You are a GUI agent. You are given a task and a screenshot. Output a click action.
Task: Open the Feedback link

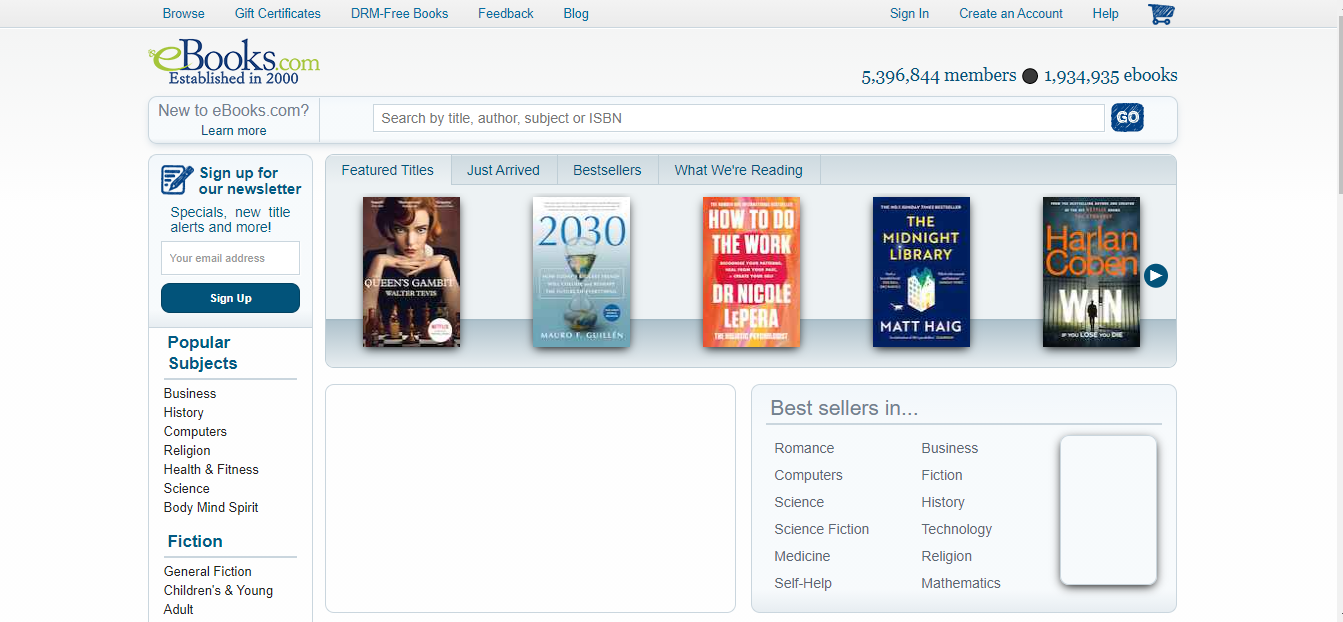(x=506, y=13)
